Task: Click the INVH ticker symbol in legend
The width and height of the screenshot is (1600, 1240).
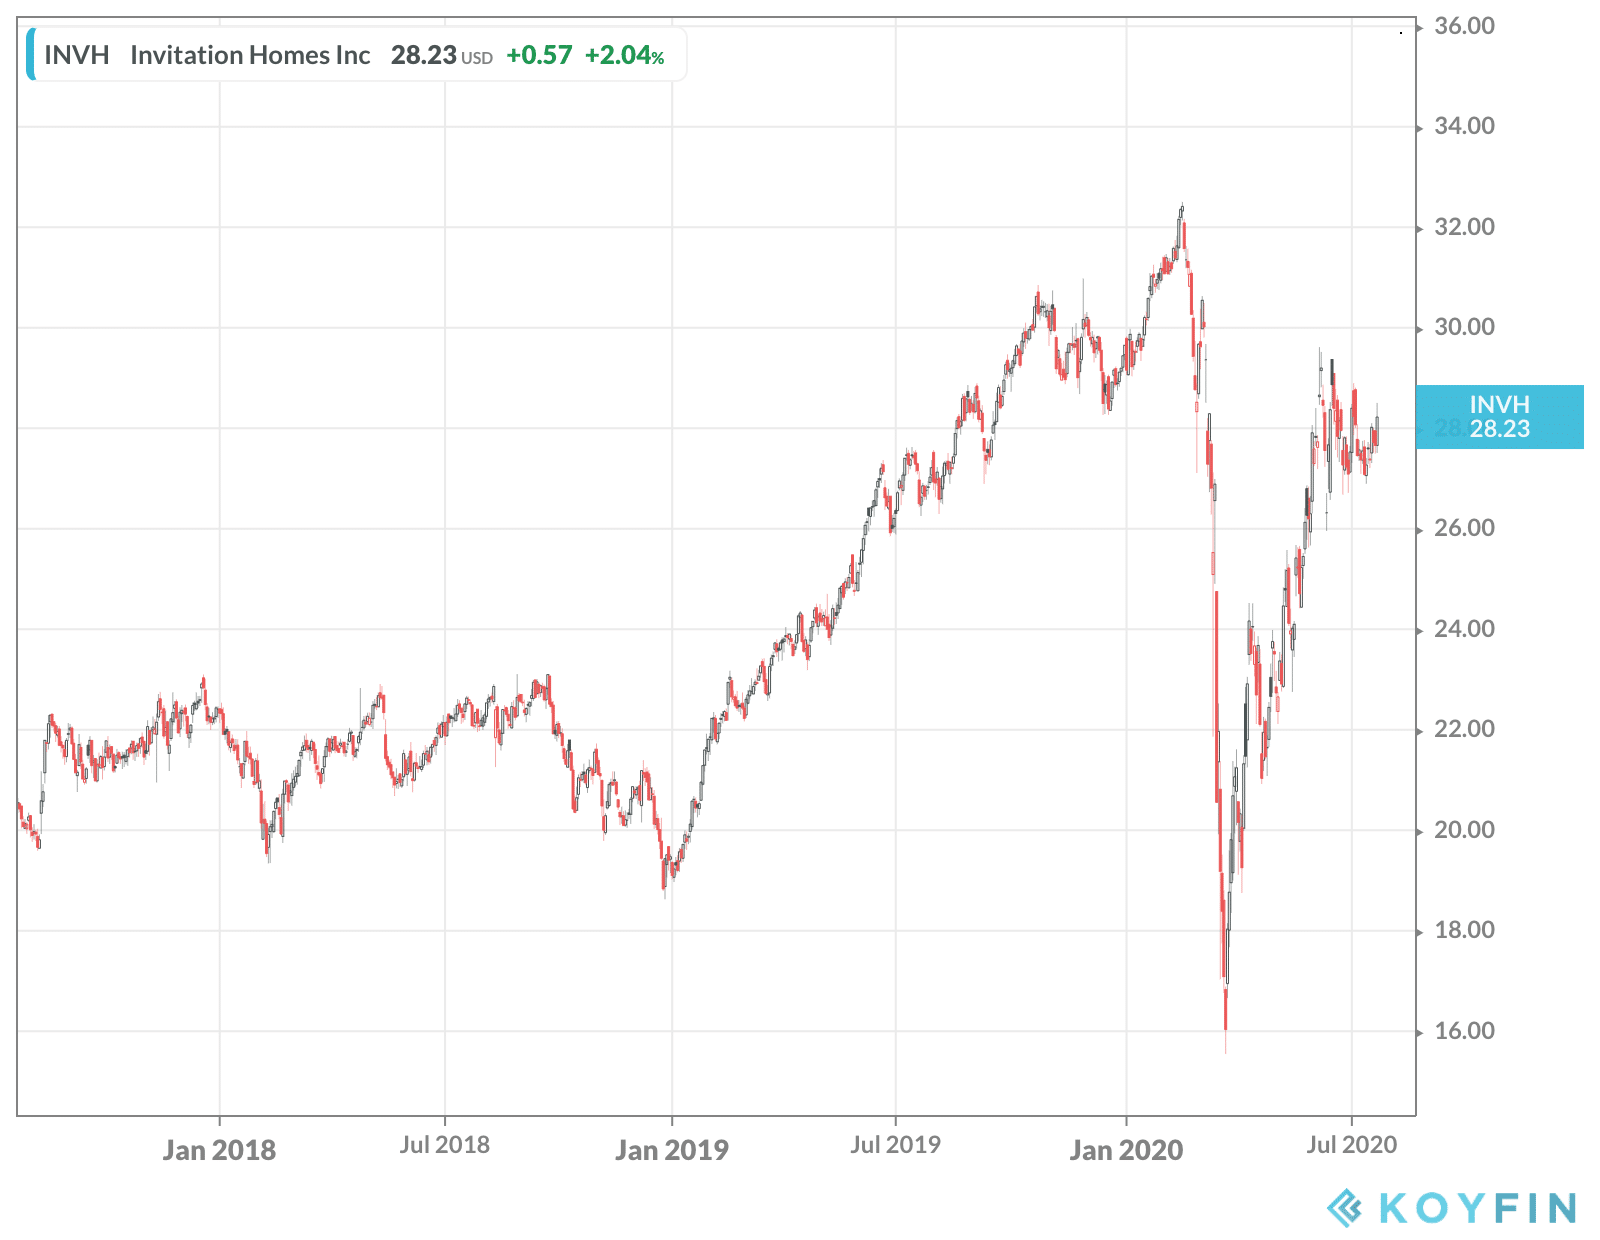Action: click(x=76, y=55)
